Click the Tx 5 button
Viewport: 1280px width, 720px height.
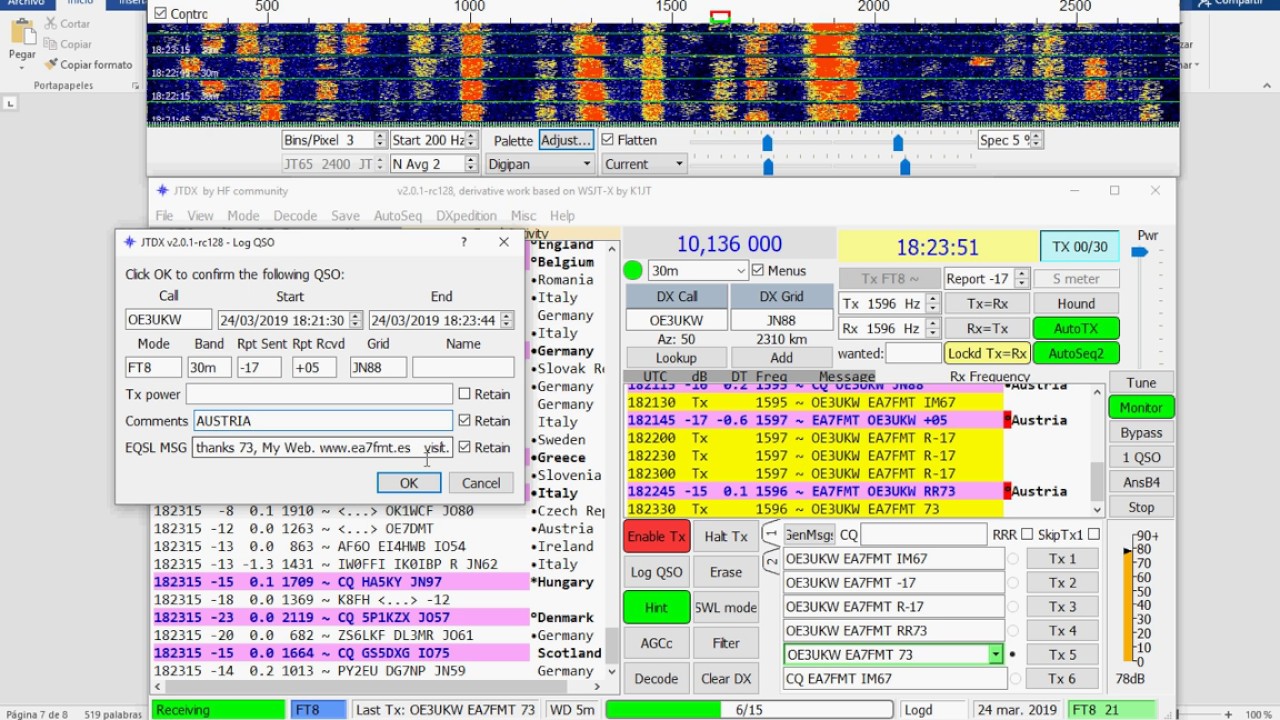[1063, 655]
